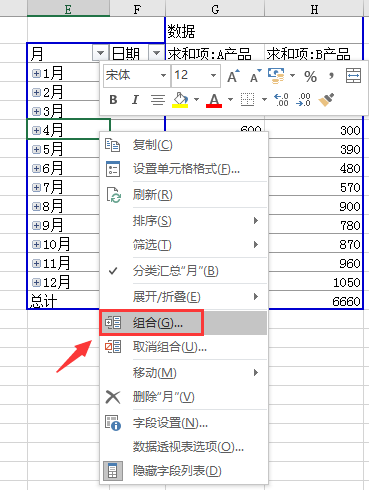Viewport: 369px width, 490px height.
Task: Click merge and center icon
Action: point(353,76)
